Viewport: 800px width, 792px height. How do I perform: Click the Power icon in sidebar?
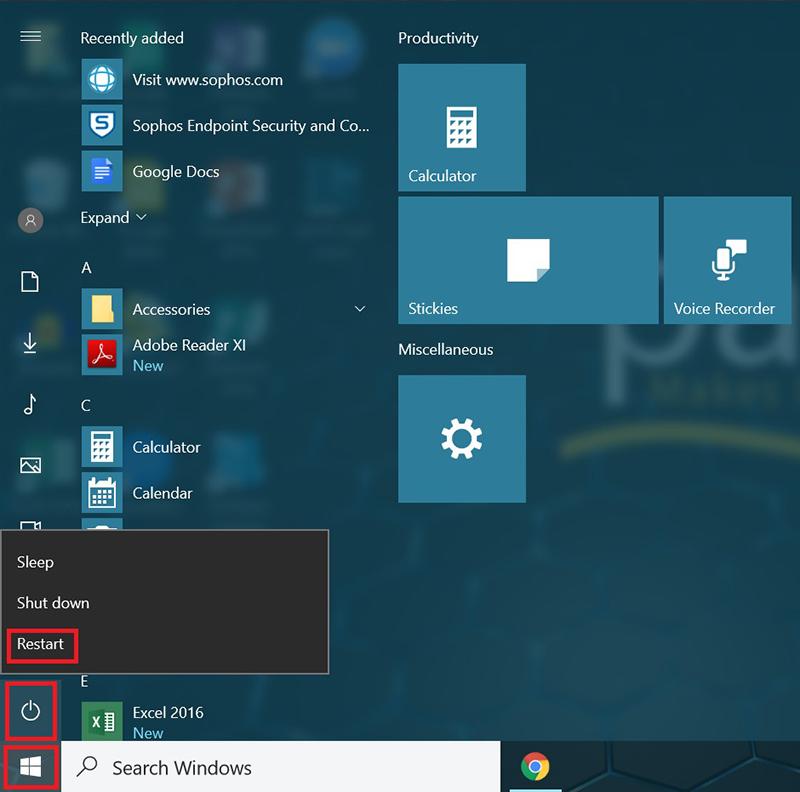click(x=30, y=711)
